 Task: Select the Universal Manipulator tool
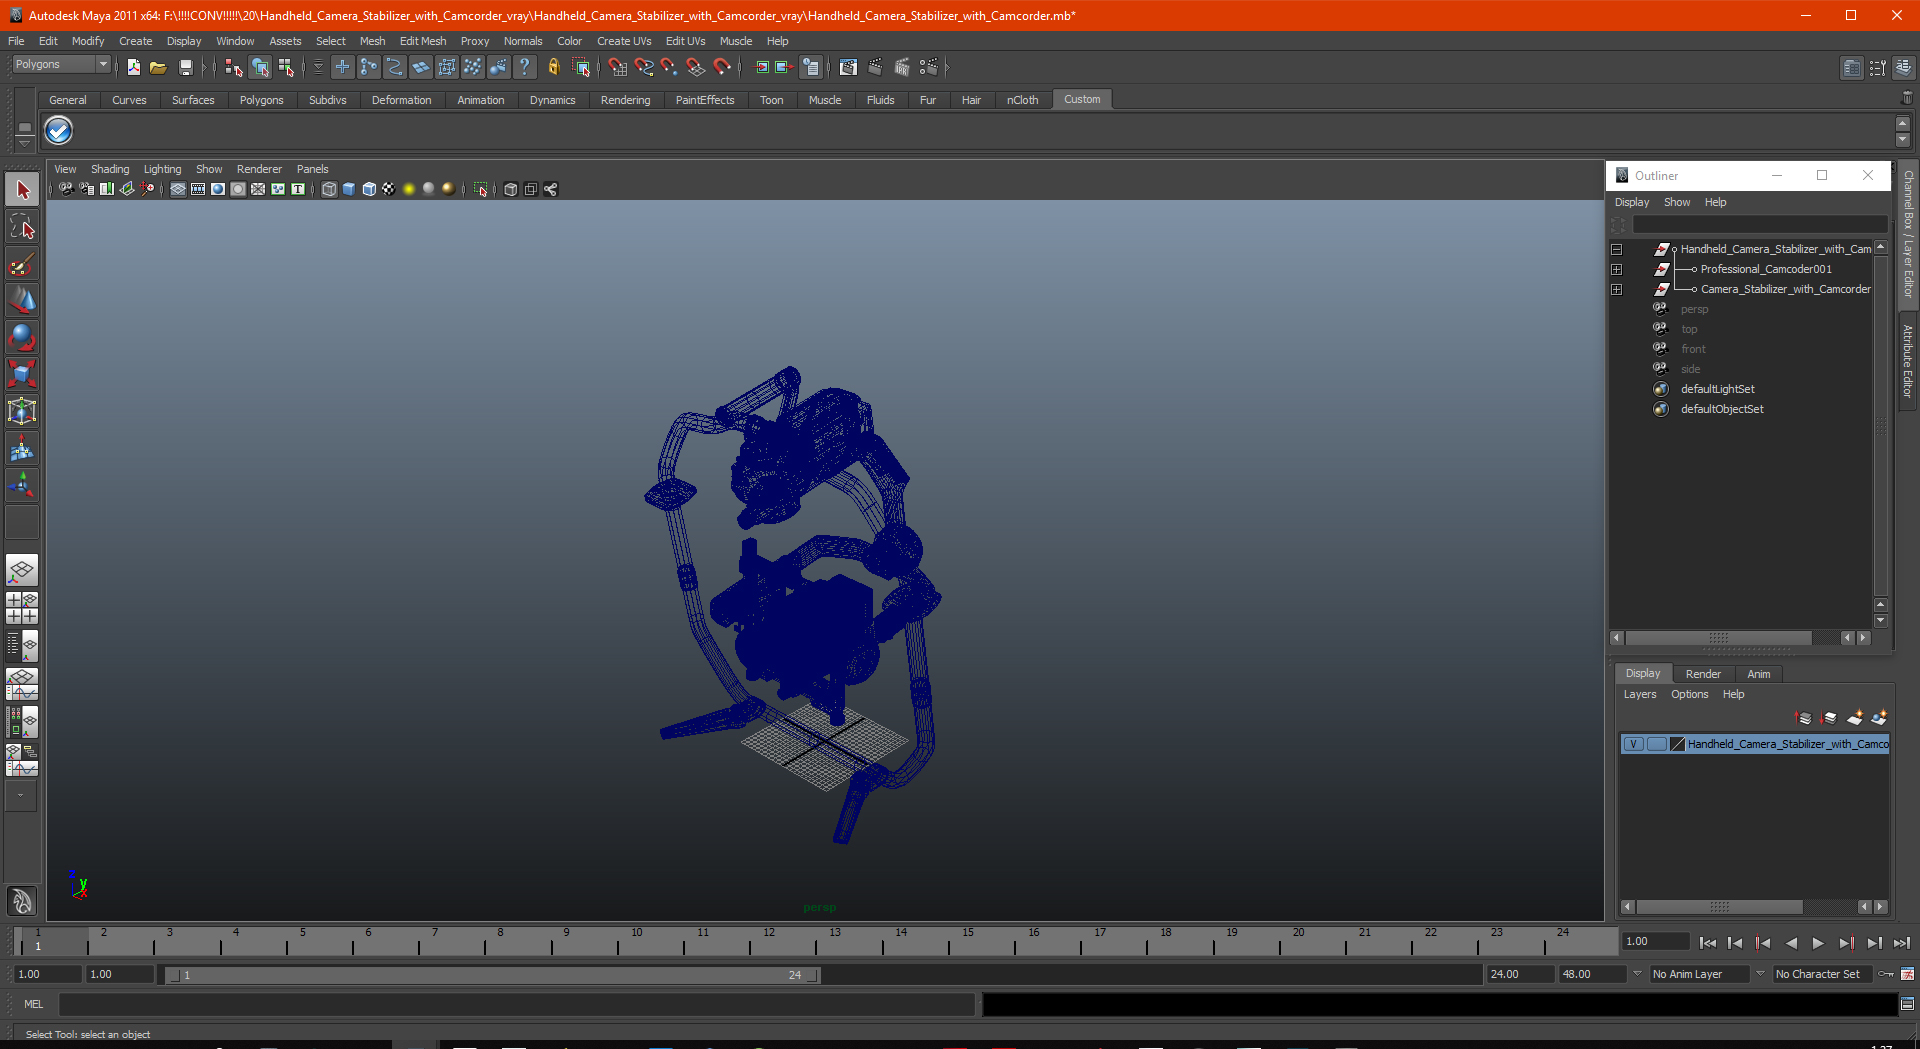coord(22,411)
